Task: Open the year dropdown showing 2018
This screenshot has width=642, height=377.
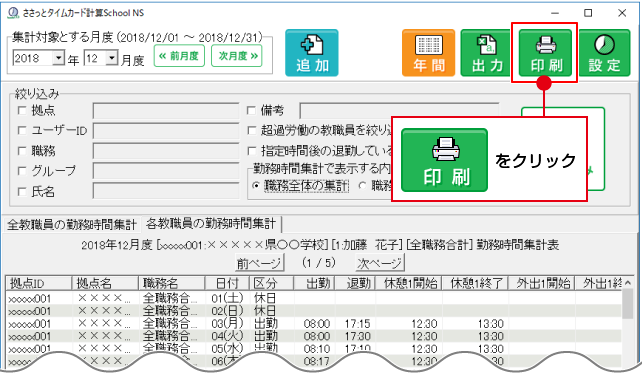Action: pyautogui.click(x=59, y=58)
